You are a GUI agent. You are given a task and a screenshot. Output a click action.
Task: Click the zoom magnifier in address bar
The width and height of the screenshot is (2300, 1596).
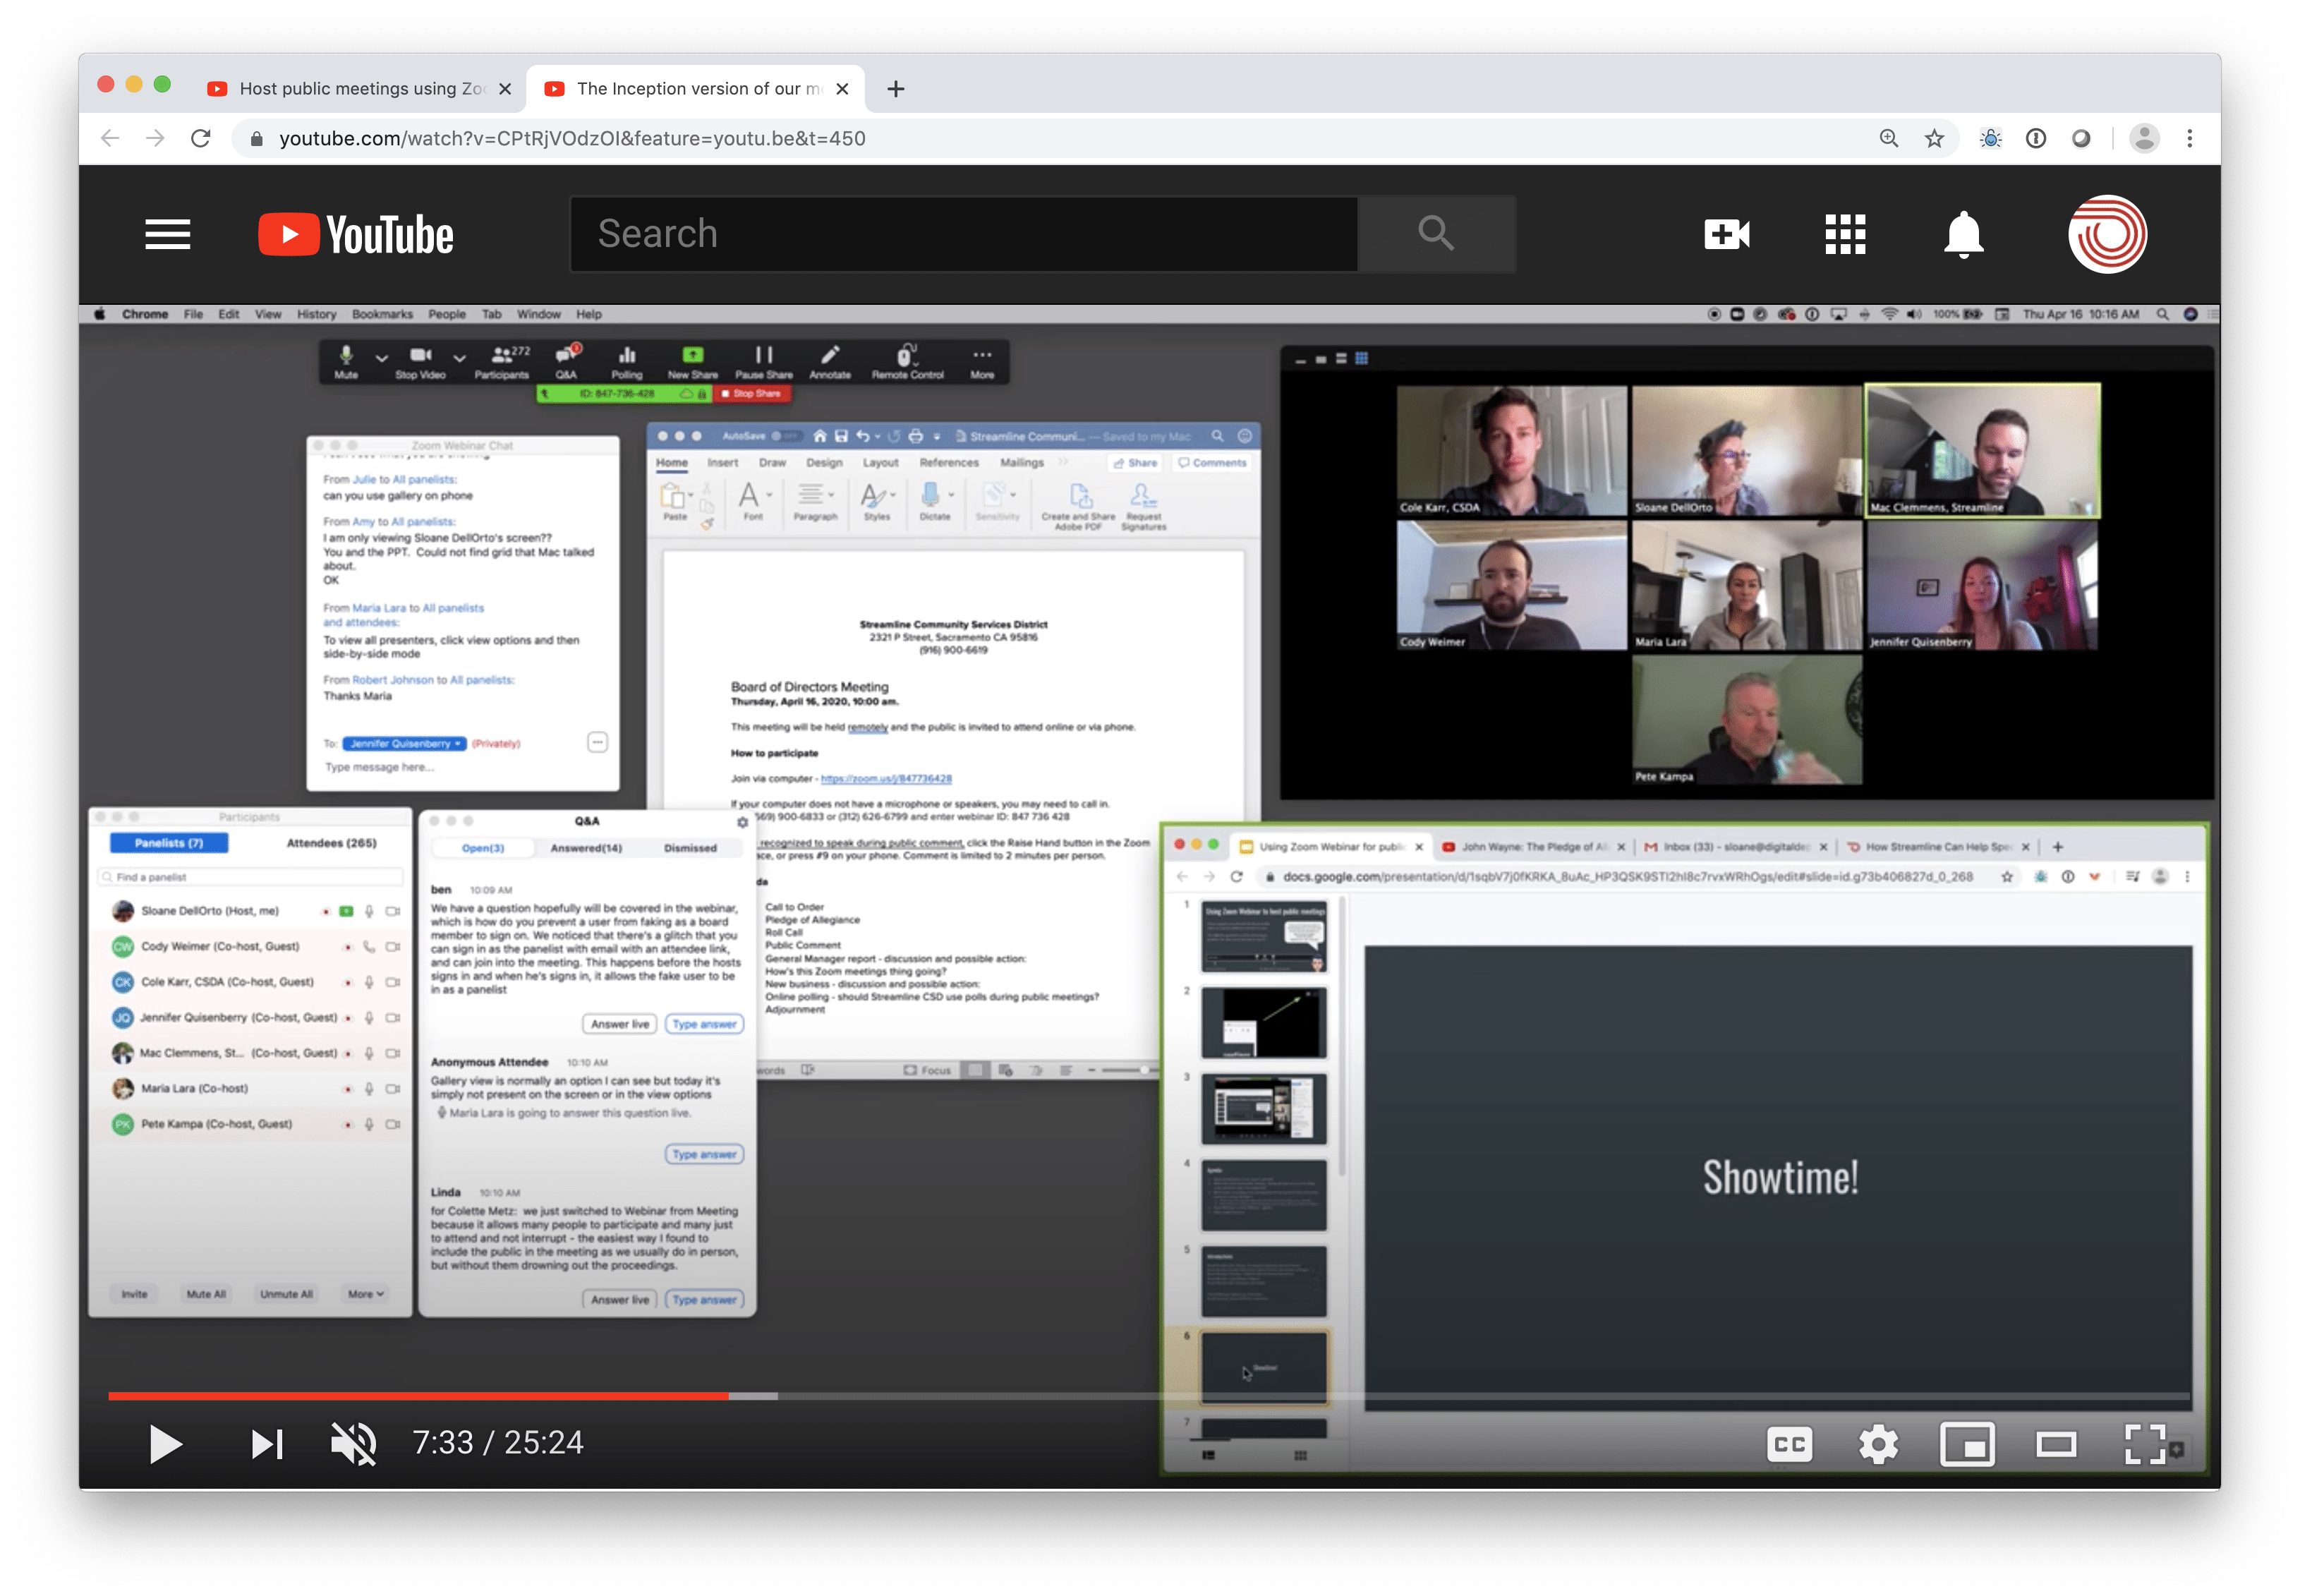coord(1888,138)
